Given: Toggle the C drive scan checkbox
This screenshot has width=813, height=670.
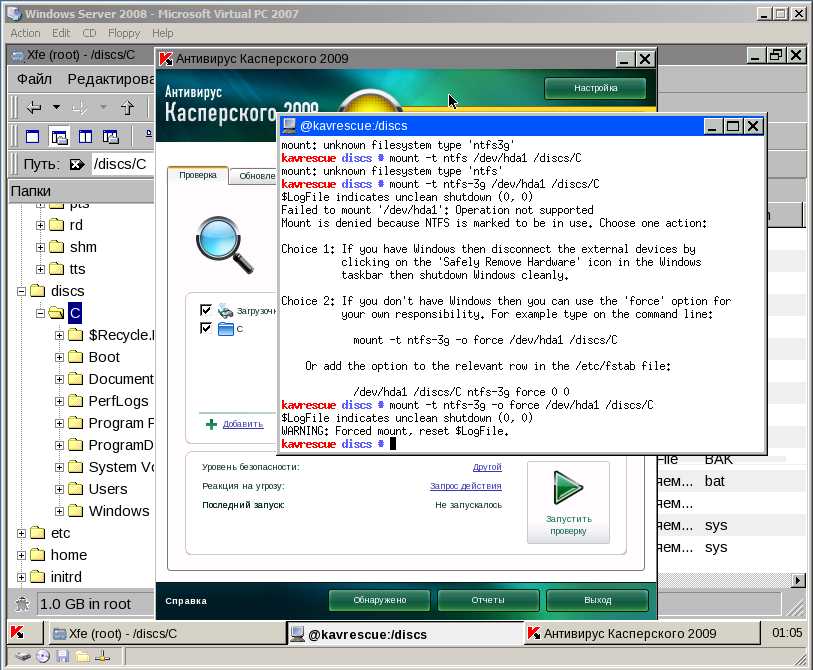Looking at the screenshot, I should pos(205,328).
